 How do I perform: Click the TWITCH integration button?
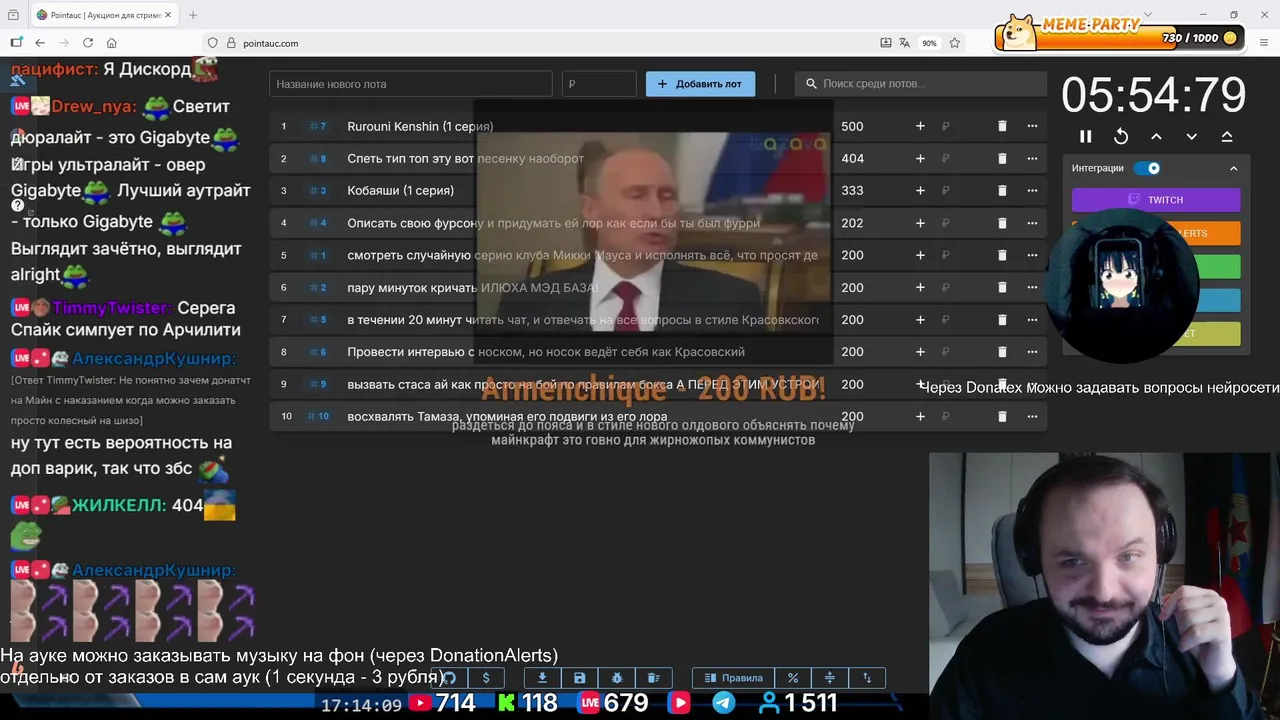coord(1156,200)
